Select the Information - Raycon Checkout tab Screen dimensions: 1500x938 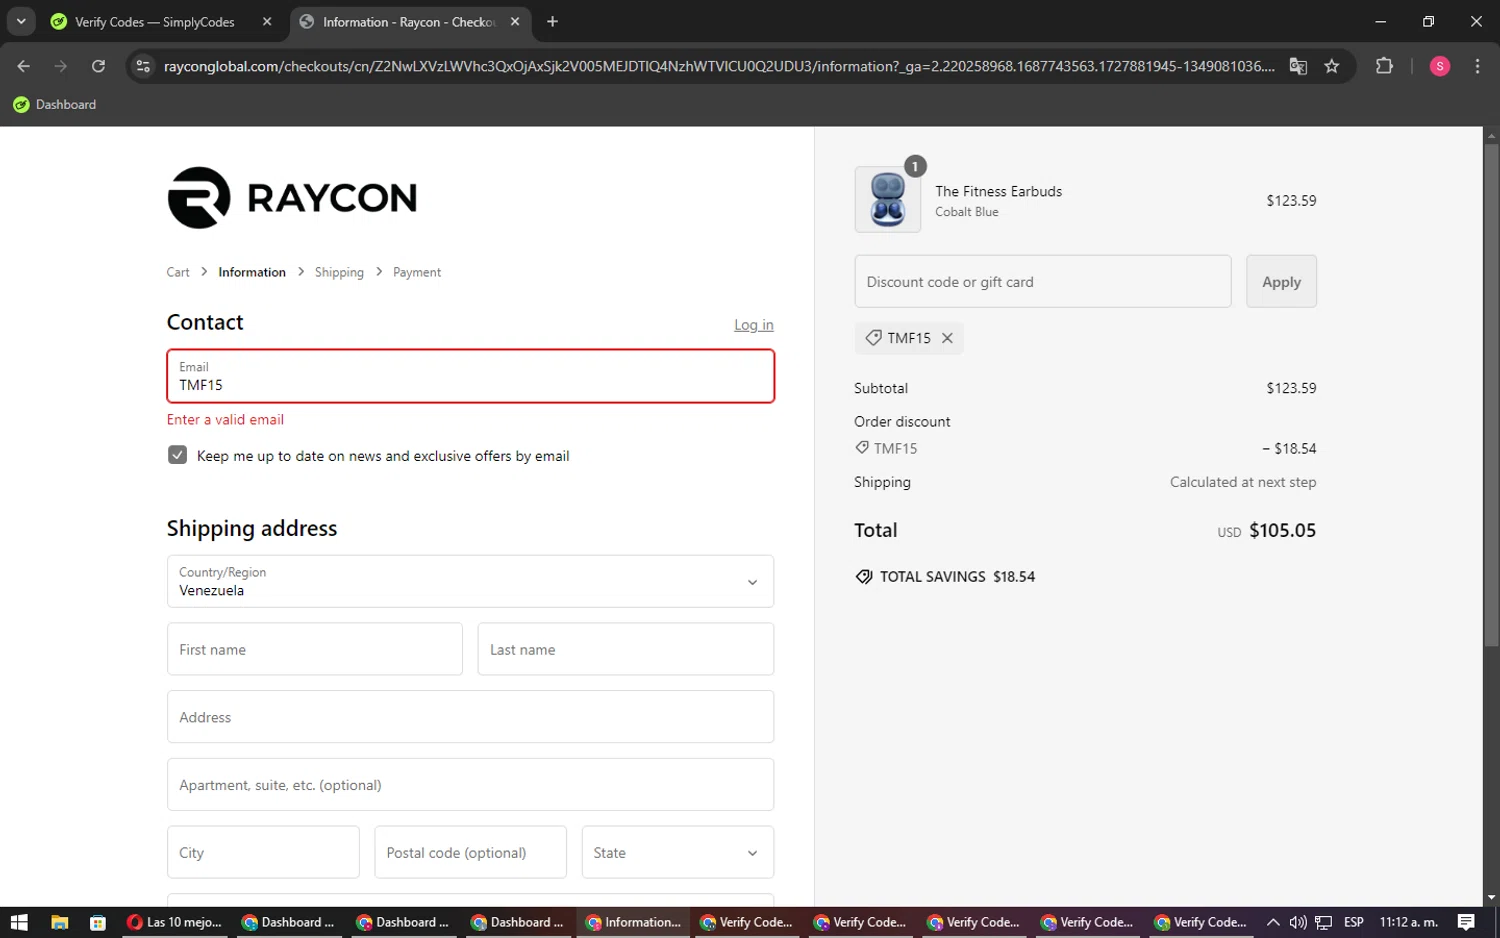click(x=410, y=21)
